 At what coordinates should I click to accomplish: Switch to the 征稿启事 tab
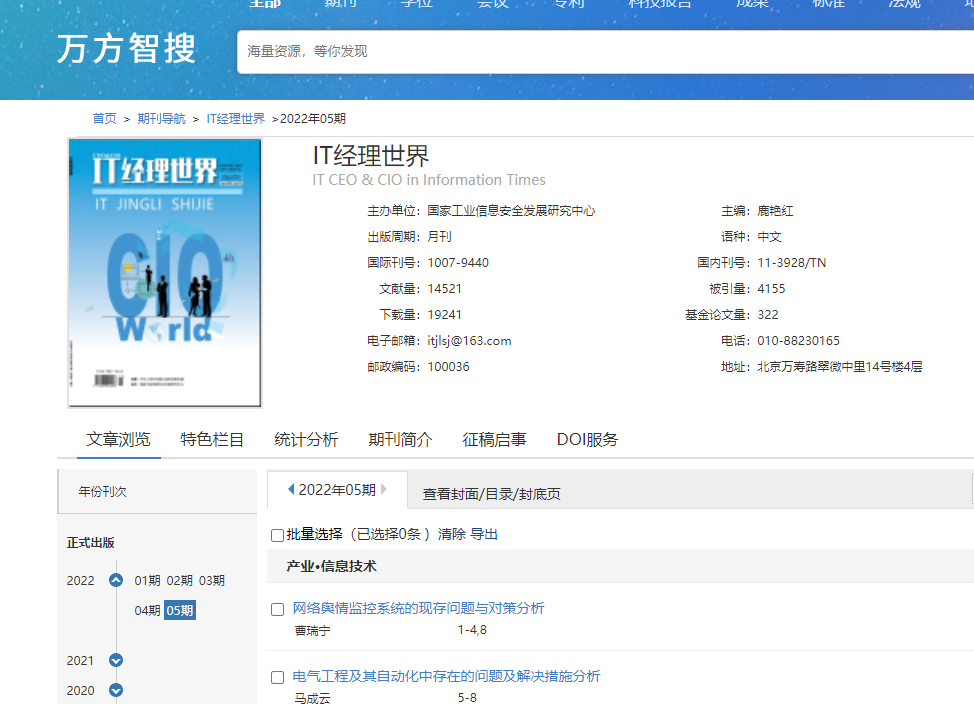pos(494,439)
